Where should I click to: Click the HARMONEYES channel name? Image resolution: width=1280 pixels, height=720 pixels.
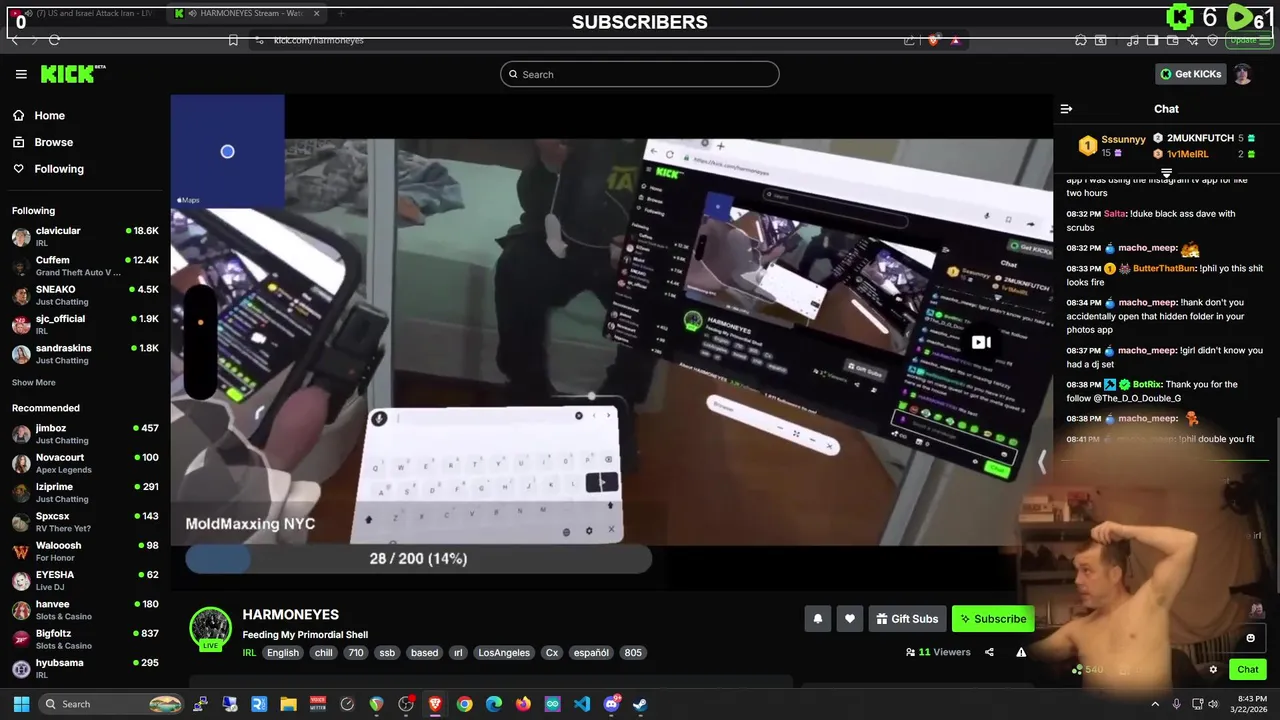(291, 614)
